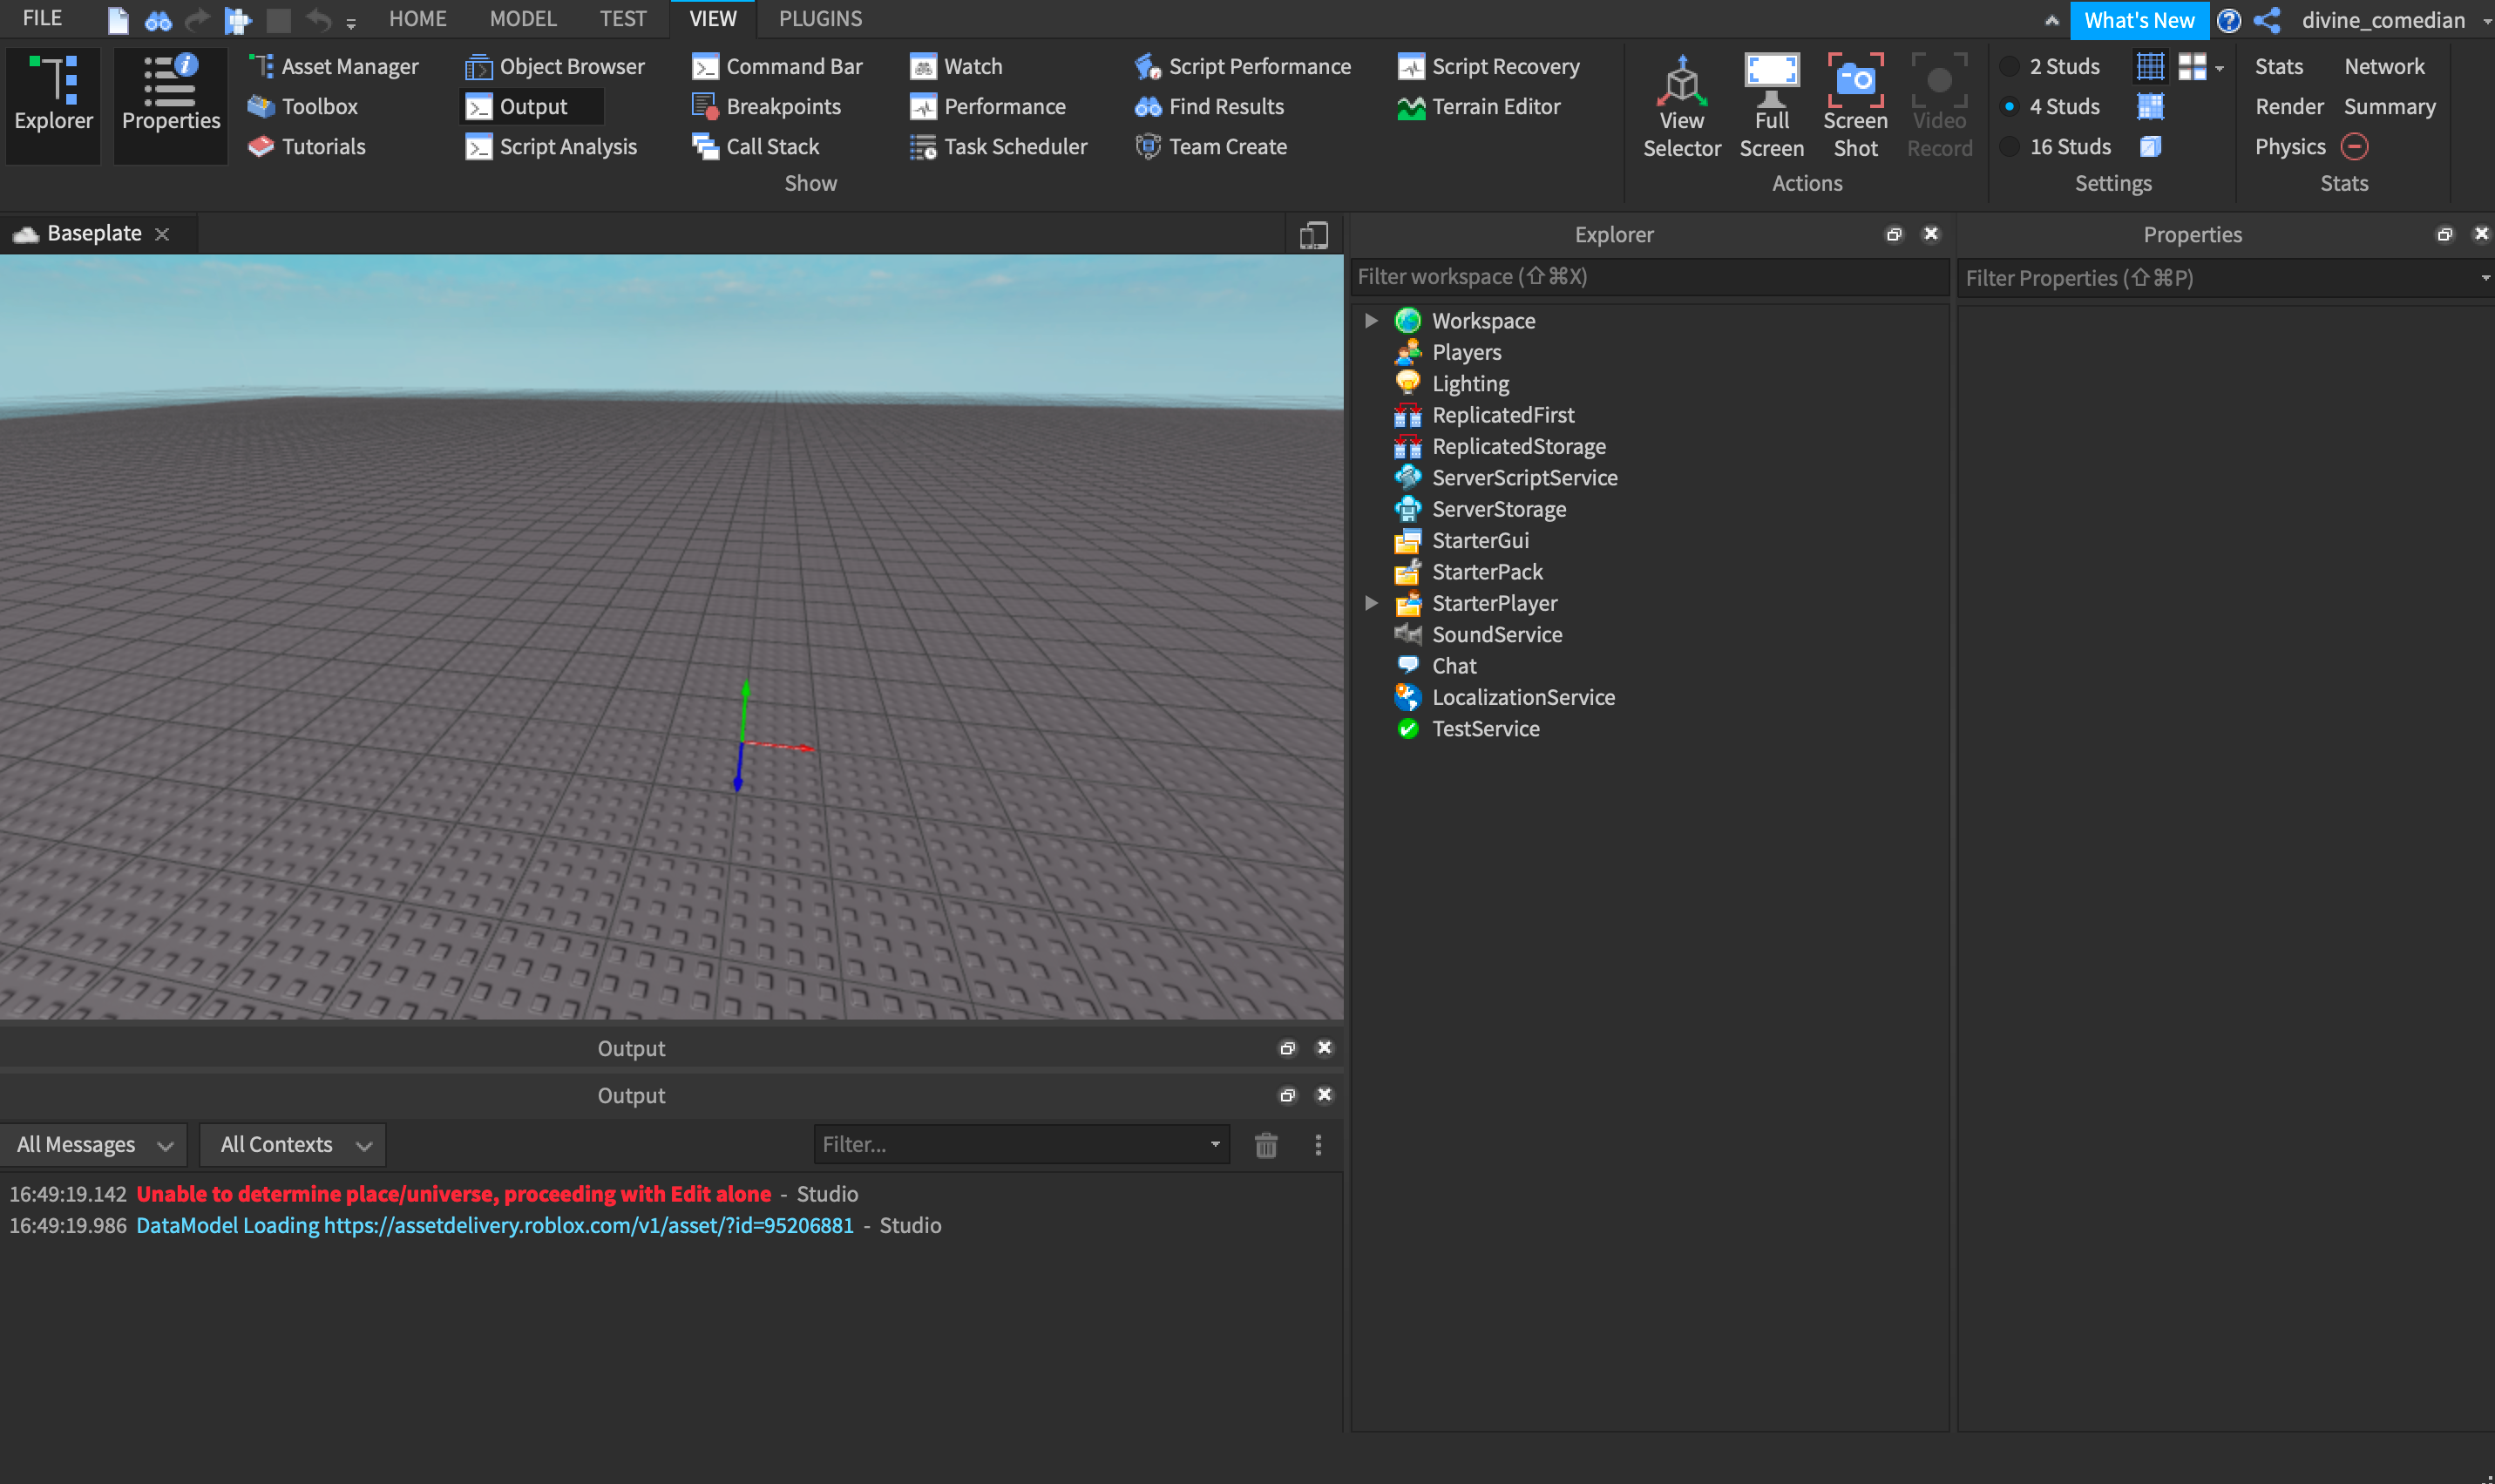Switch to the TEST ribbon tab
Image resolution: width=2495 pixels, height=1484 pixels.
[622, 18]
